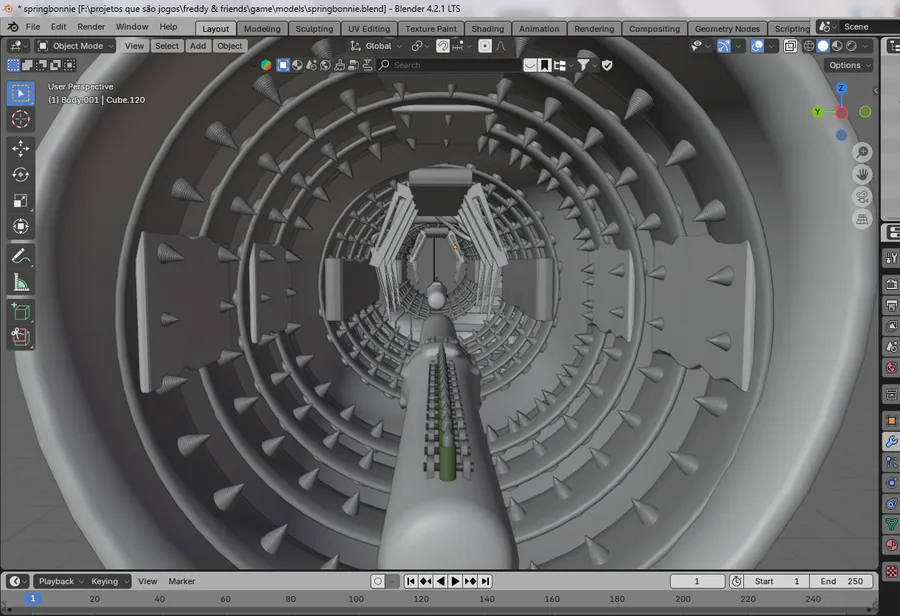
Task: Toggle X-ray mode button
Action: [x=790, y=46]
